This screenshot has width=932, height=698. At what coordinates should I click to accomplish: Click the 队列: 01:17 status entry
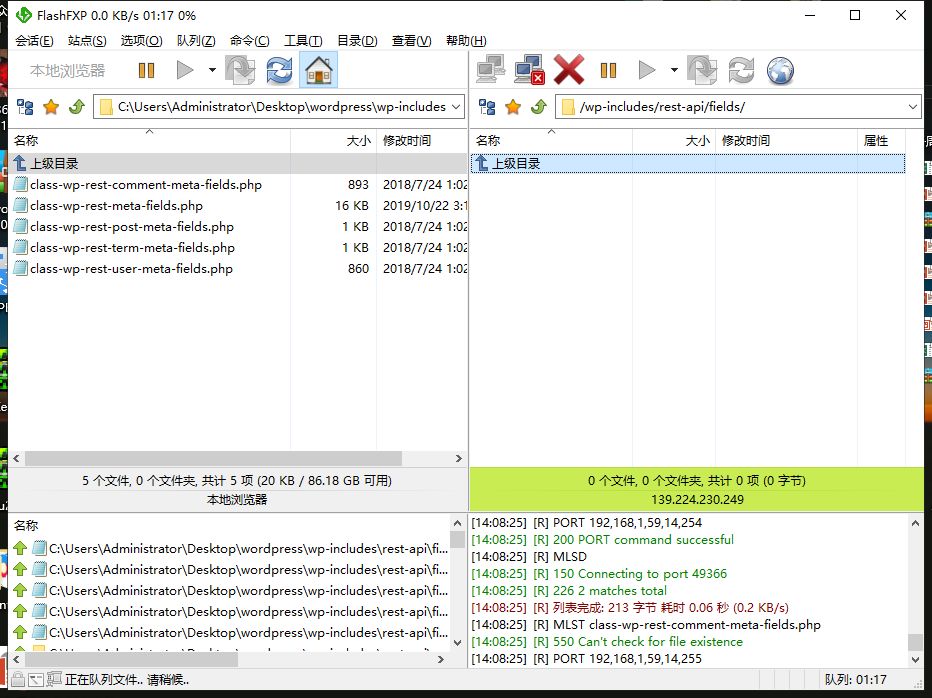coord(855,680)
